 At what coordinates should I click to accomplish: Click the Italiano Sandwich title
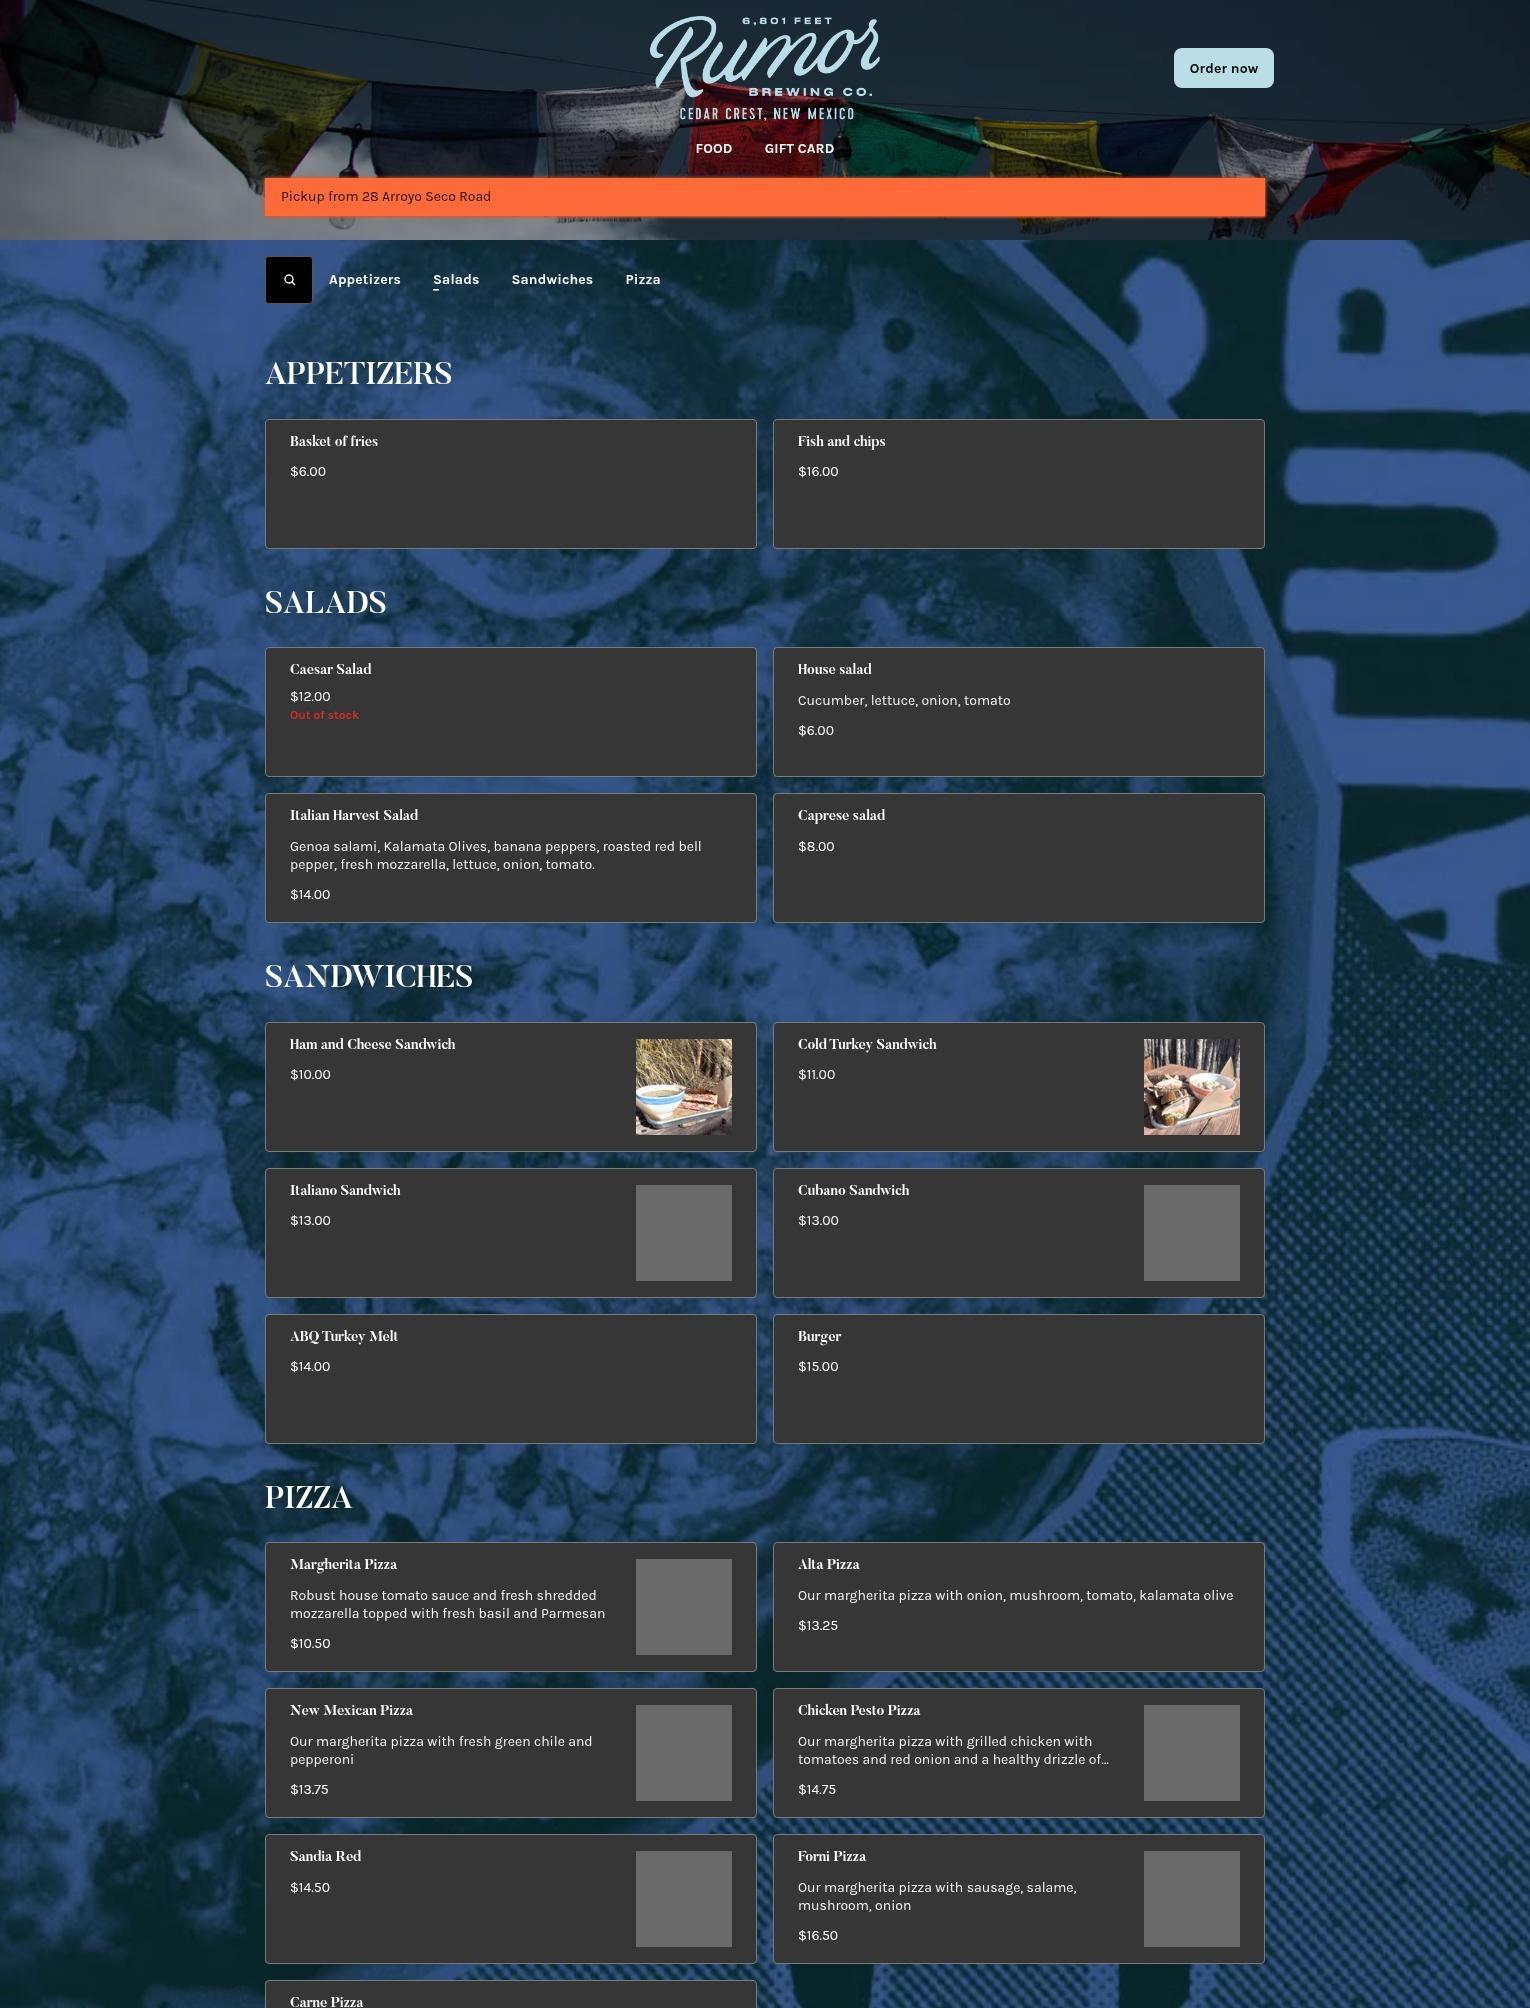(345, 1190)
